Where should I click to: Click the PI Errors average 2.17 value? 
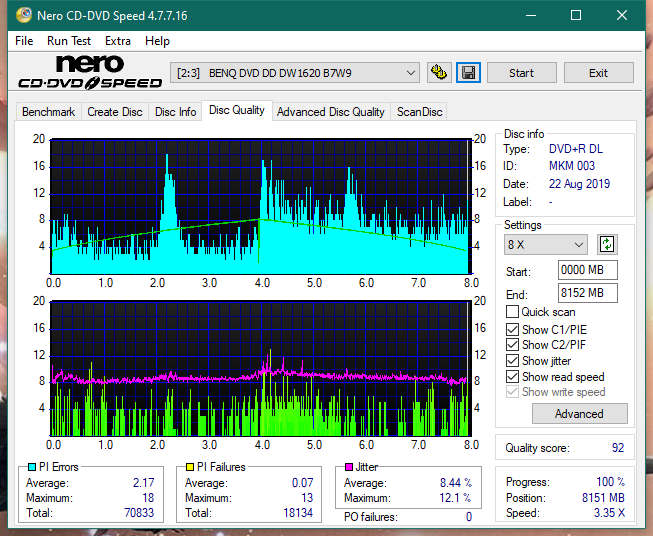[144, 482]
